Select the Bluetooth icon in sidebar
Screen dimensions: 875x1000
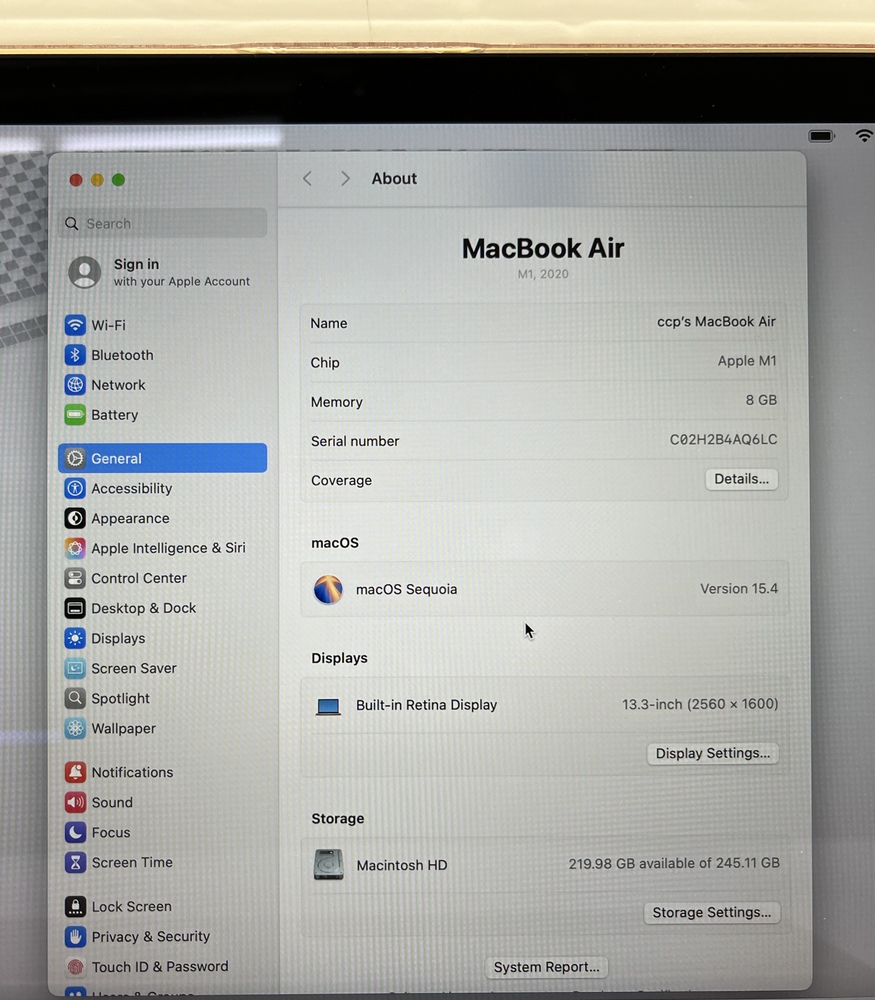point(75,355)
